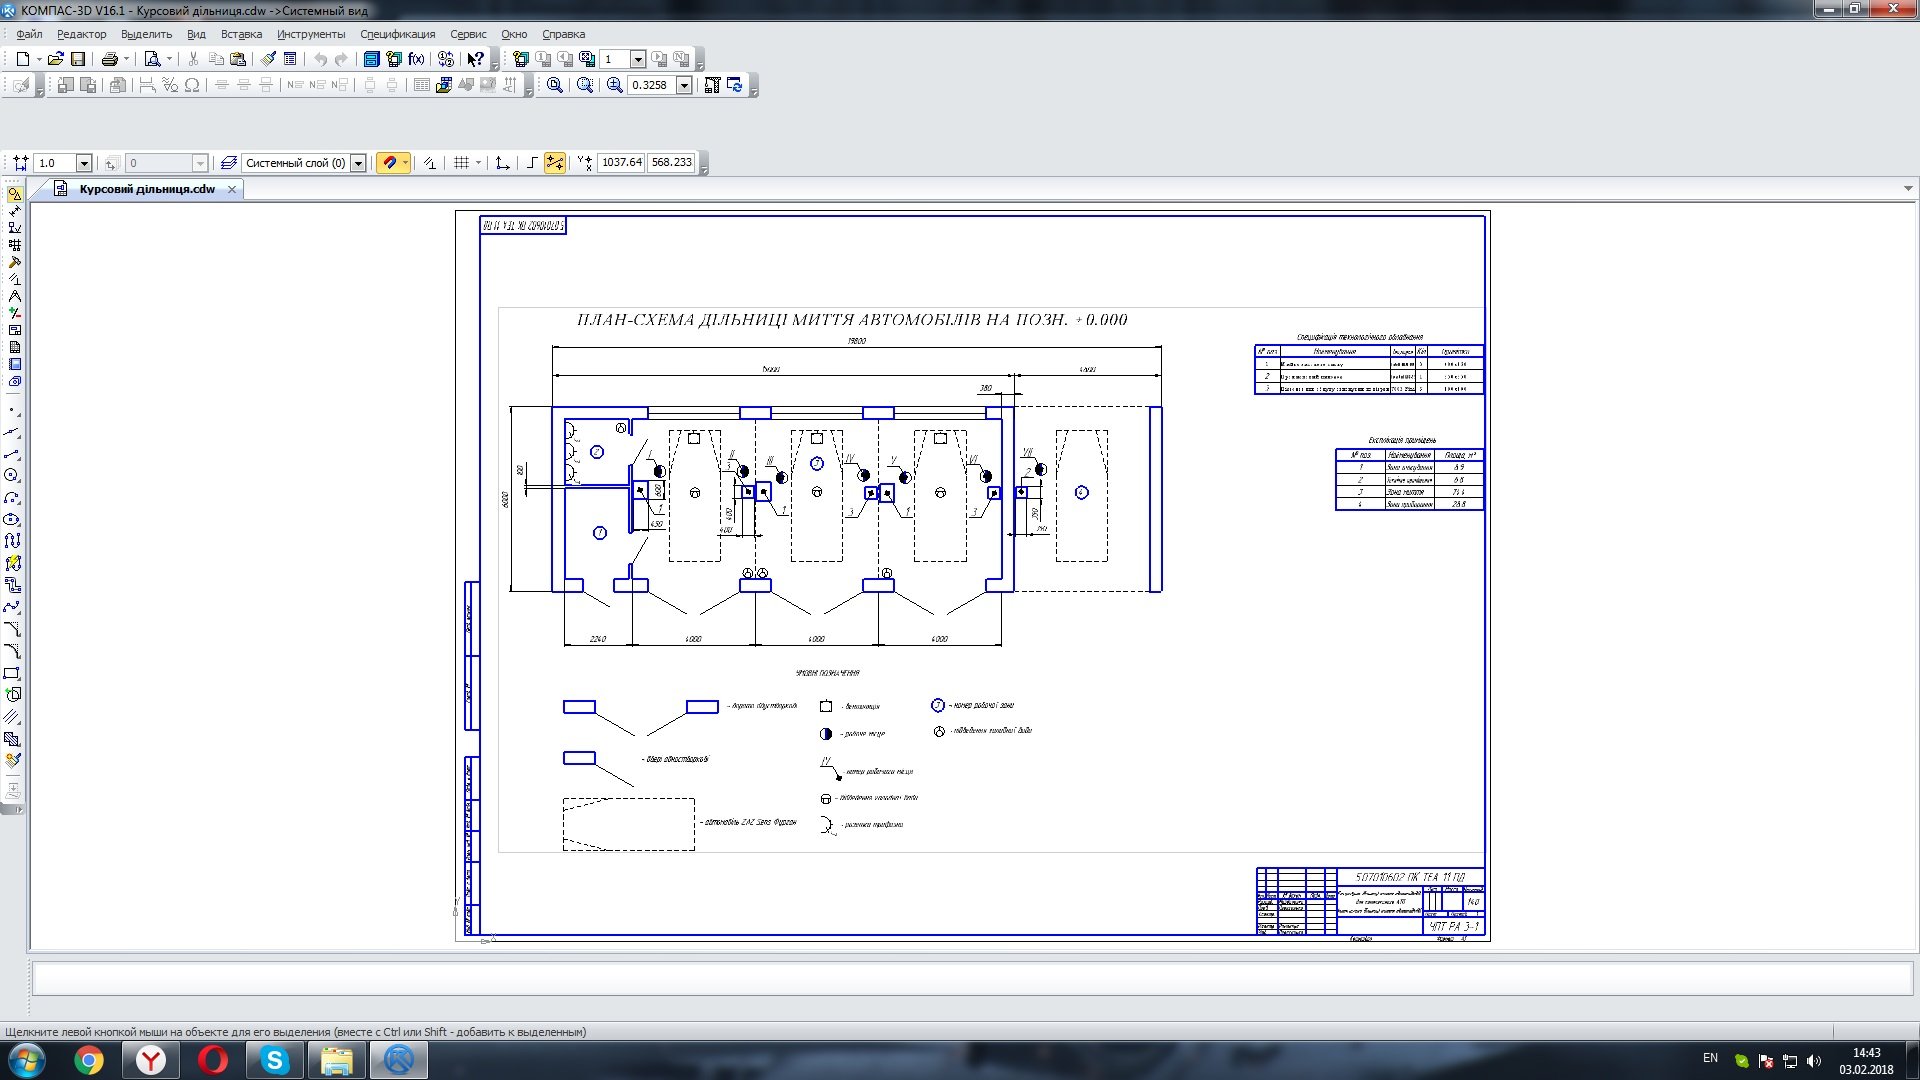Switch to Курсовий дільниця.cdw tab

click(147, 189)
